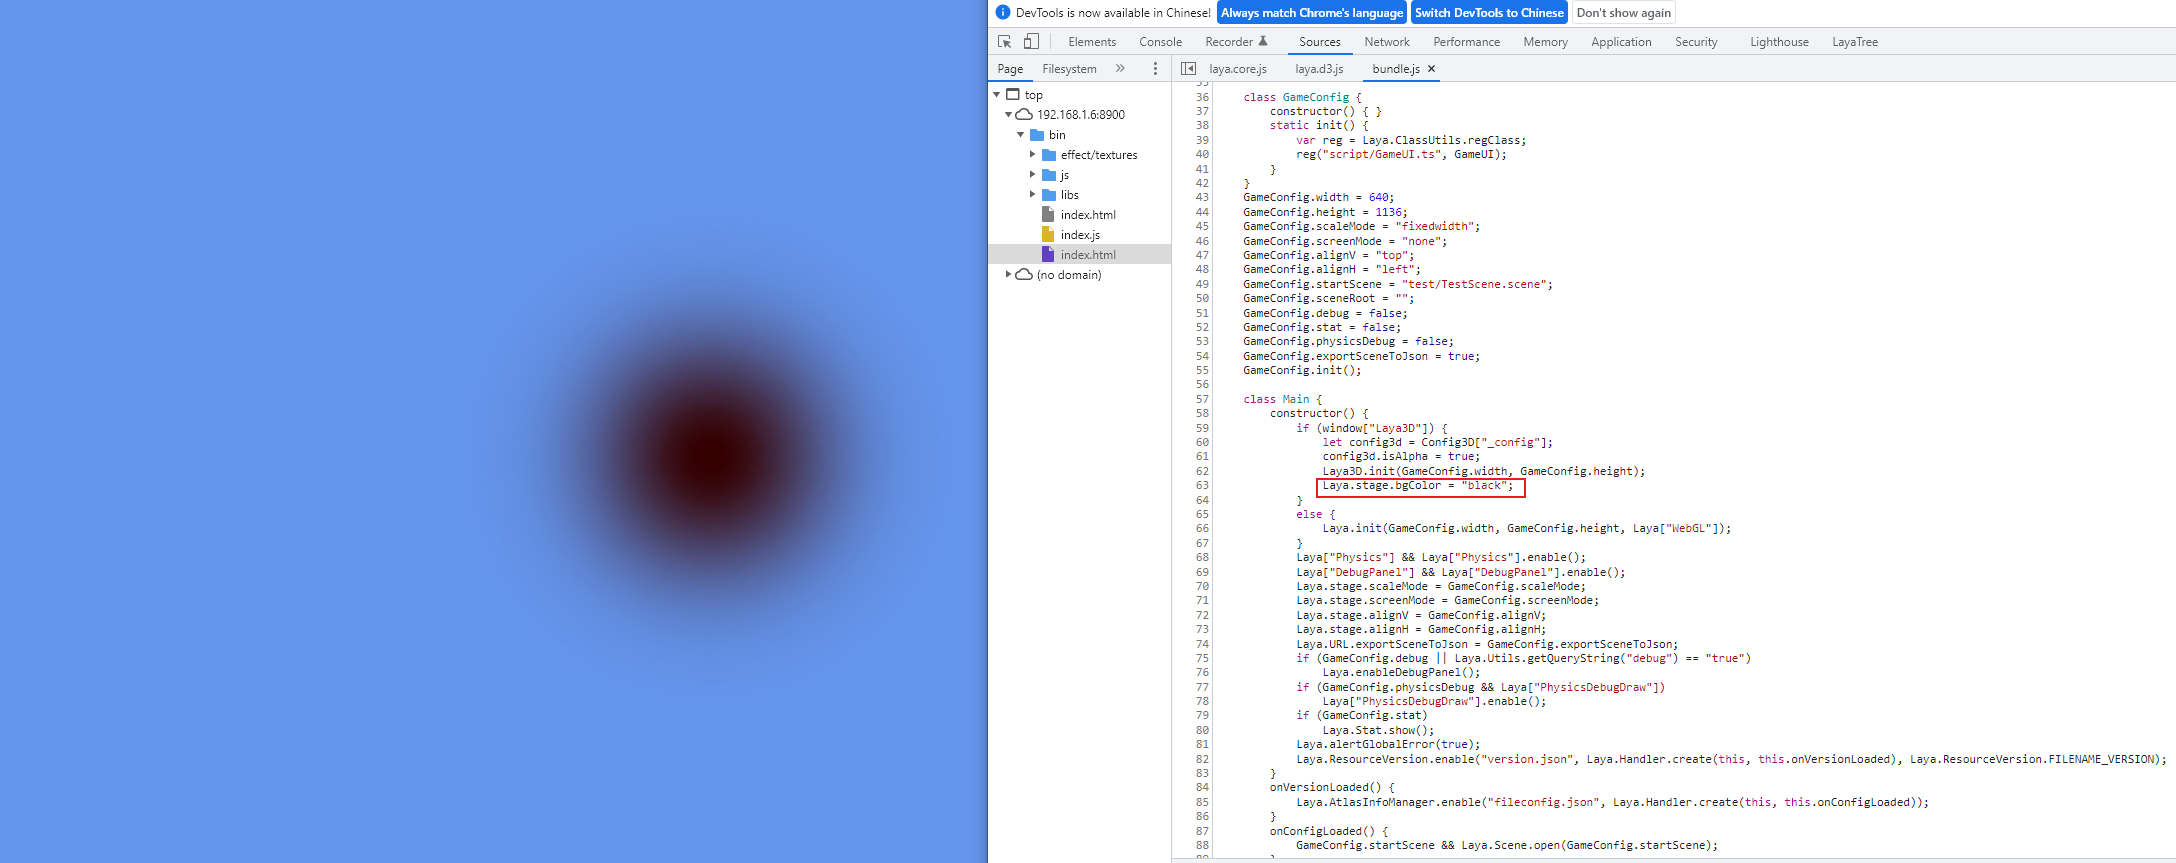Click the hide navigator sidebar icon
This screenshot has height=863, width=2176.
1188,68
